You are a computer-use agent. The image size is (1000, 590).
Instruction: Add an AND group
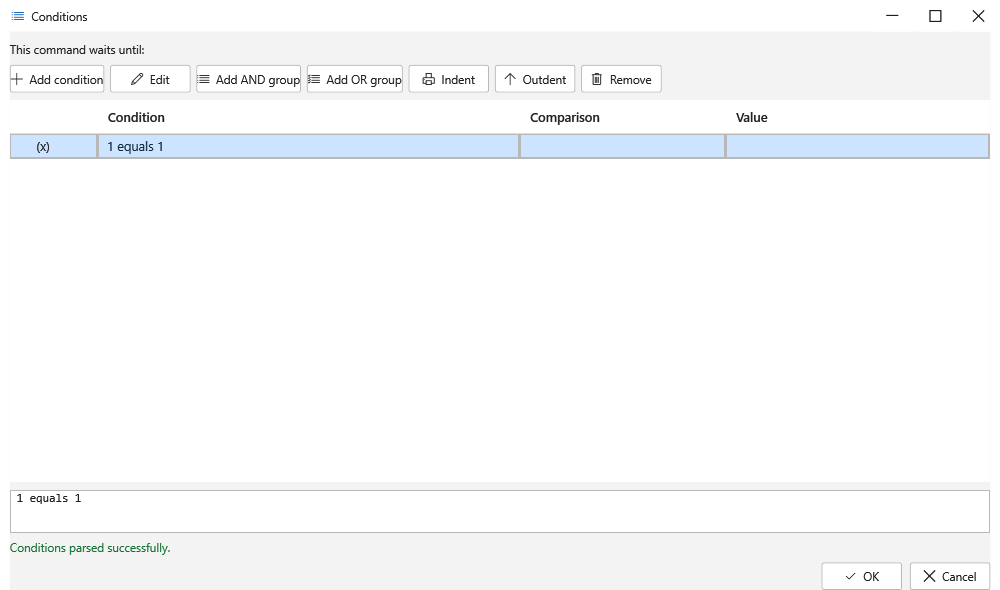point(248,79)
